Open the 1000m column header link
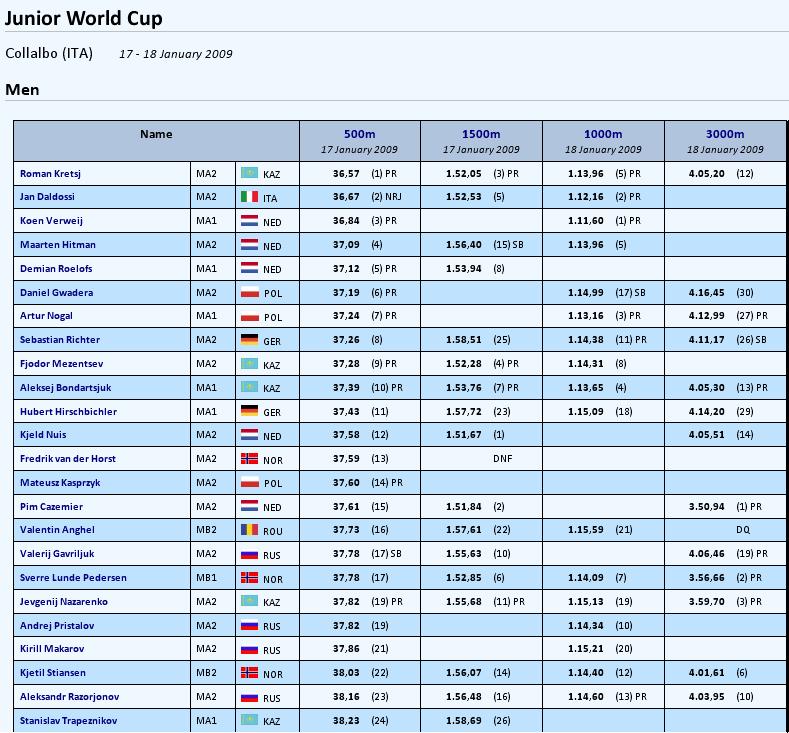Viewport: 789px width, 733px height. coord(603,134)
